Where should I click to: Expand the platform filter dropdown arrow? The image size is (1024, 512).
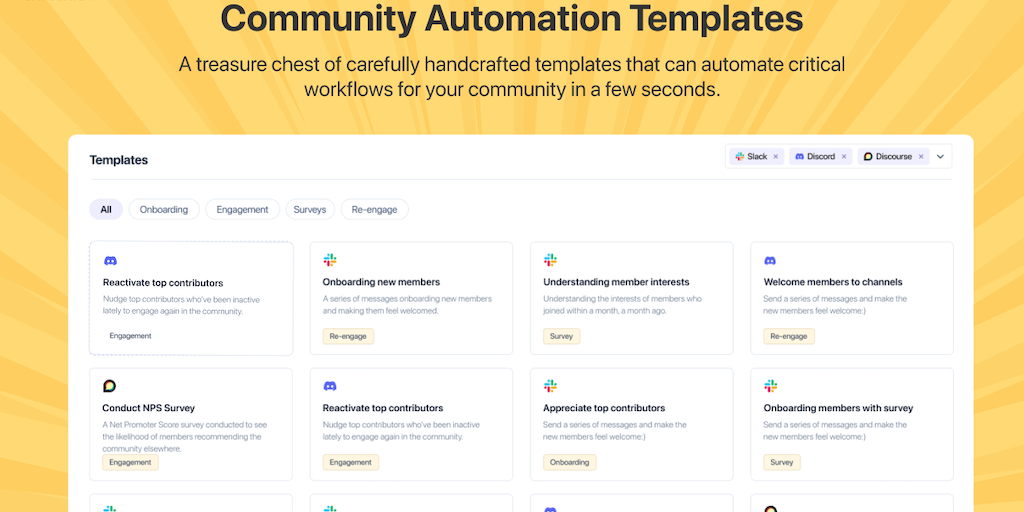pyautogui.click(x=940, y=157)
